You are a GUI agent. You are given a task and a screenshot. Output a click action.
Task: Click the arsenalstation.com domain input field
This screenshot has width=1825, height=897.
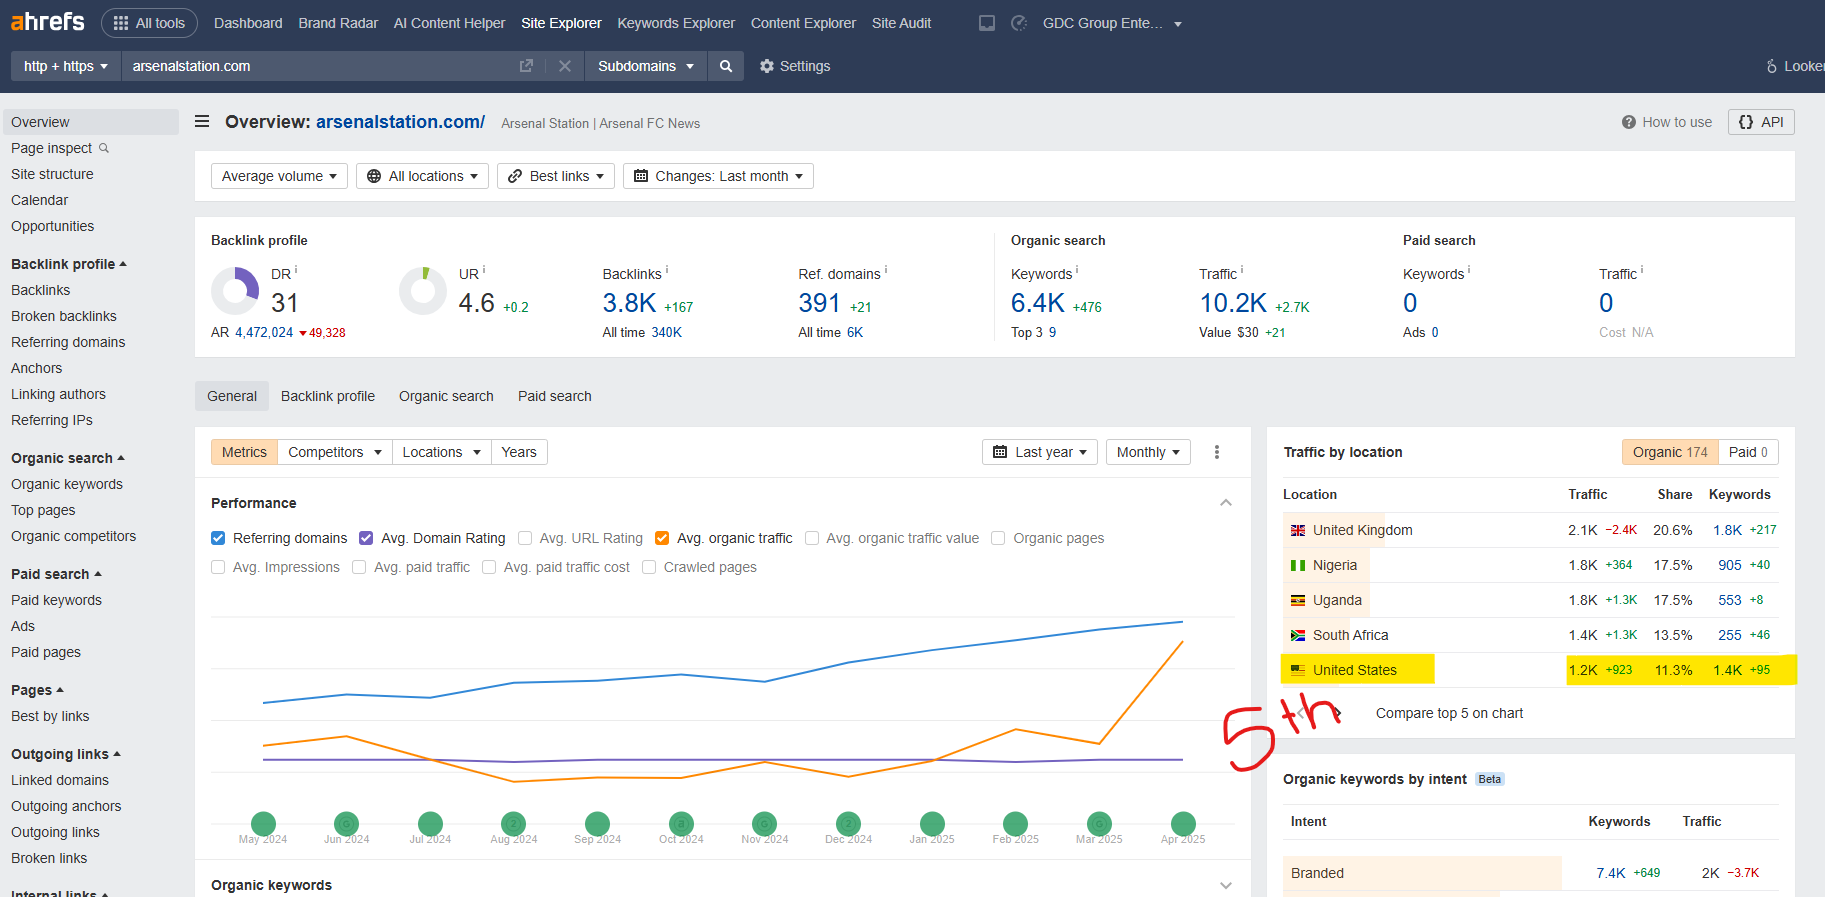(320, 66)
